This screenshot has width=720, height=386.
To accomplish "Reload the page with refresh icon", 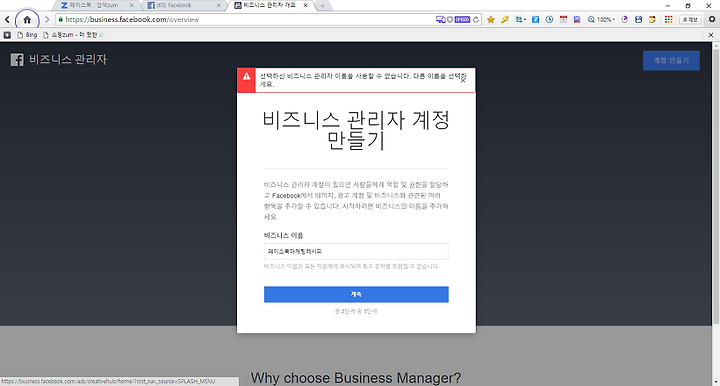I will 476,19.
